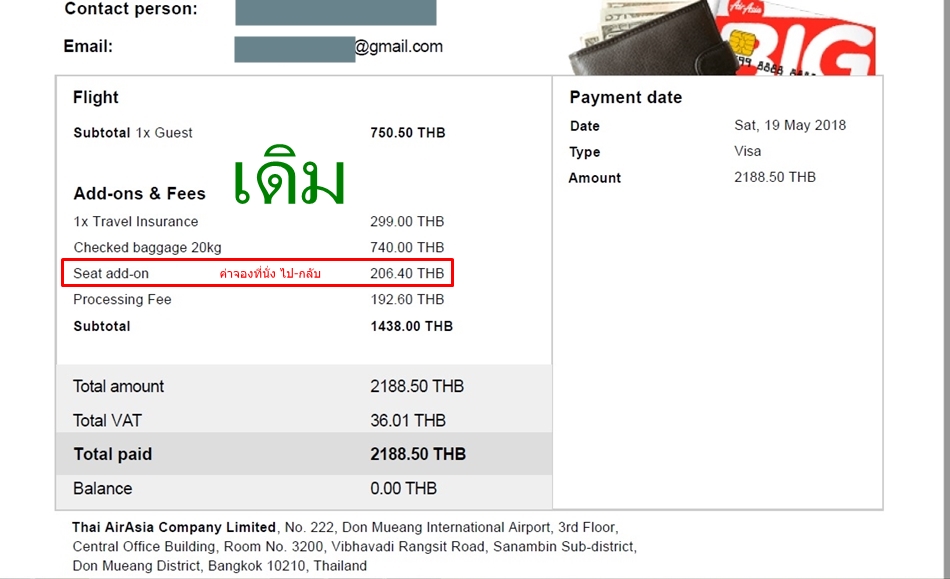The image size is (950, 579).
Task: Select the 206.40 THB seat add-on amount
Action: (x=407, y=273)
